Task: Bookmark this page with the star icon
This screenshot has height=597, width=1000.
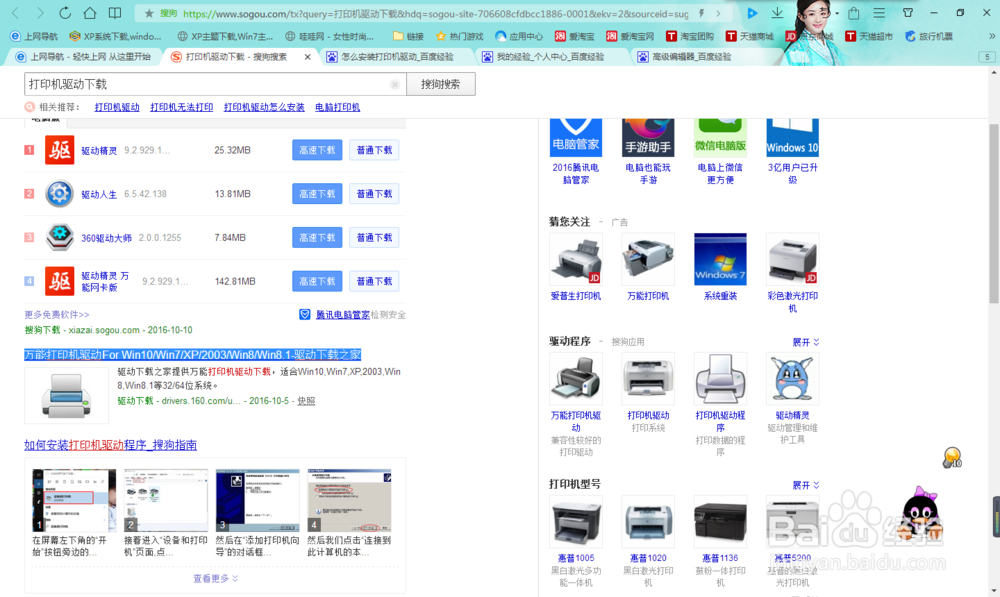Action: pyautogui.click(x=149, y=13)
